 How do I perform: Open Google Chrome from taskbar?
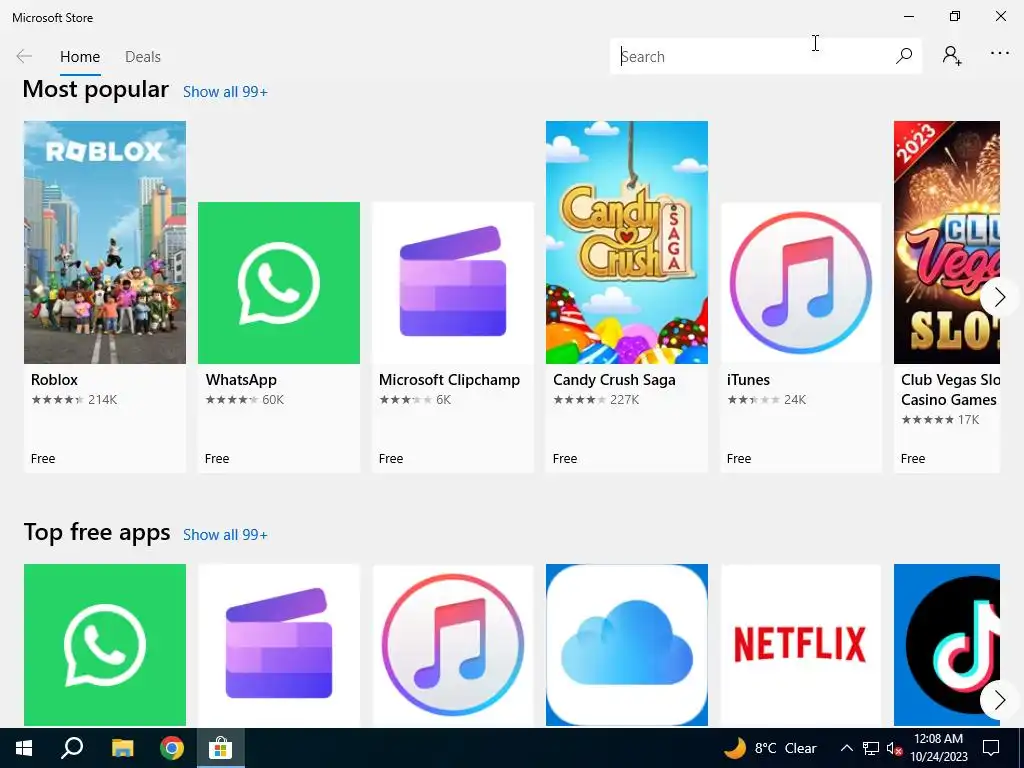[x=172, y=748]
